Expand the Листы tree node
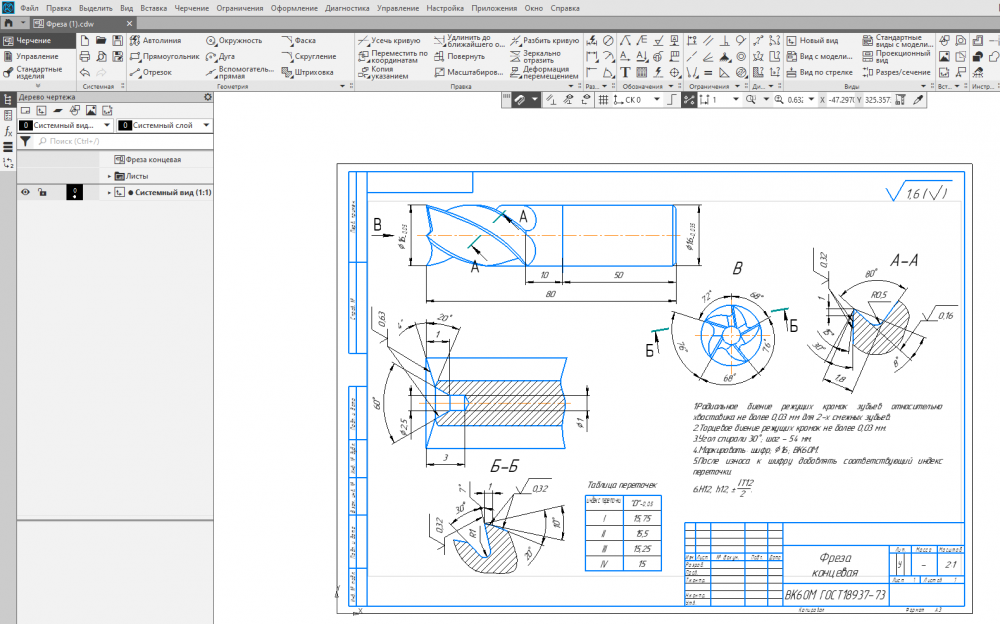 pos(110,176)
